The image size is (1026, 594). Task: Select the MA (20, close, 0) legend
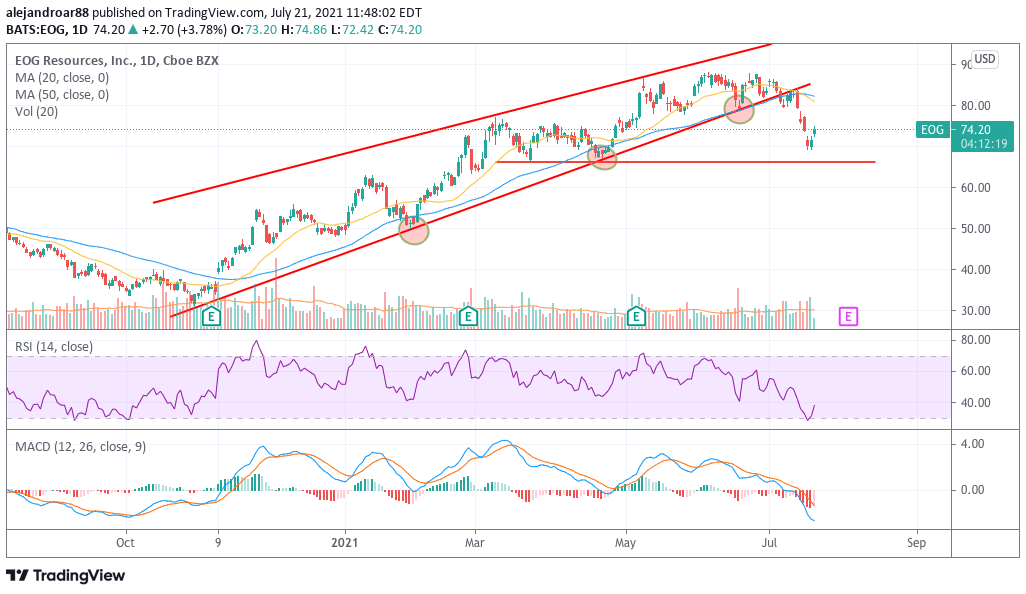tap(62, 77)
